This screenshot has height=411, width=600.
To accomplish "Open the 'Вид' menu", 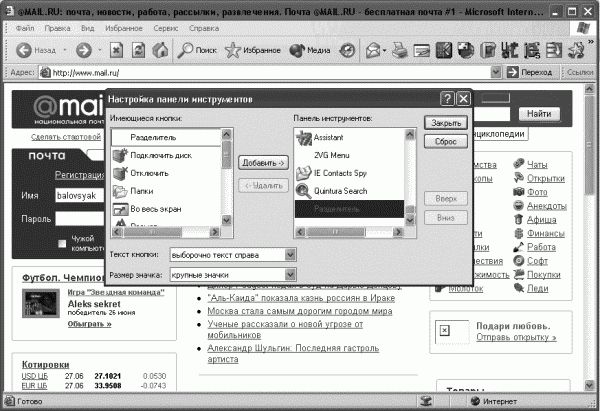I will (x=88, y=28).
